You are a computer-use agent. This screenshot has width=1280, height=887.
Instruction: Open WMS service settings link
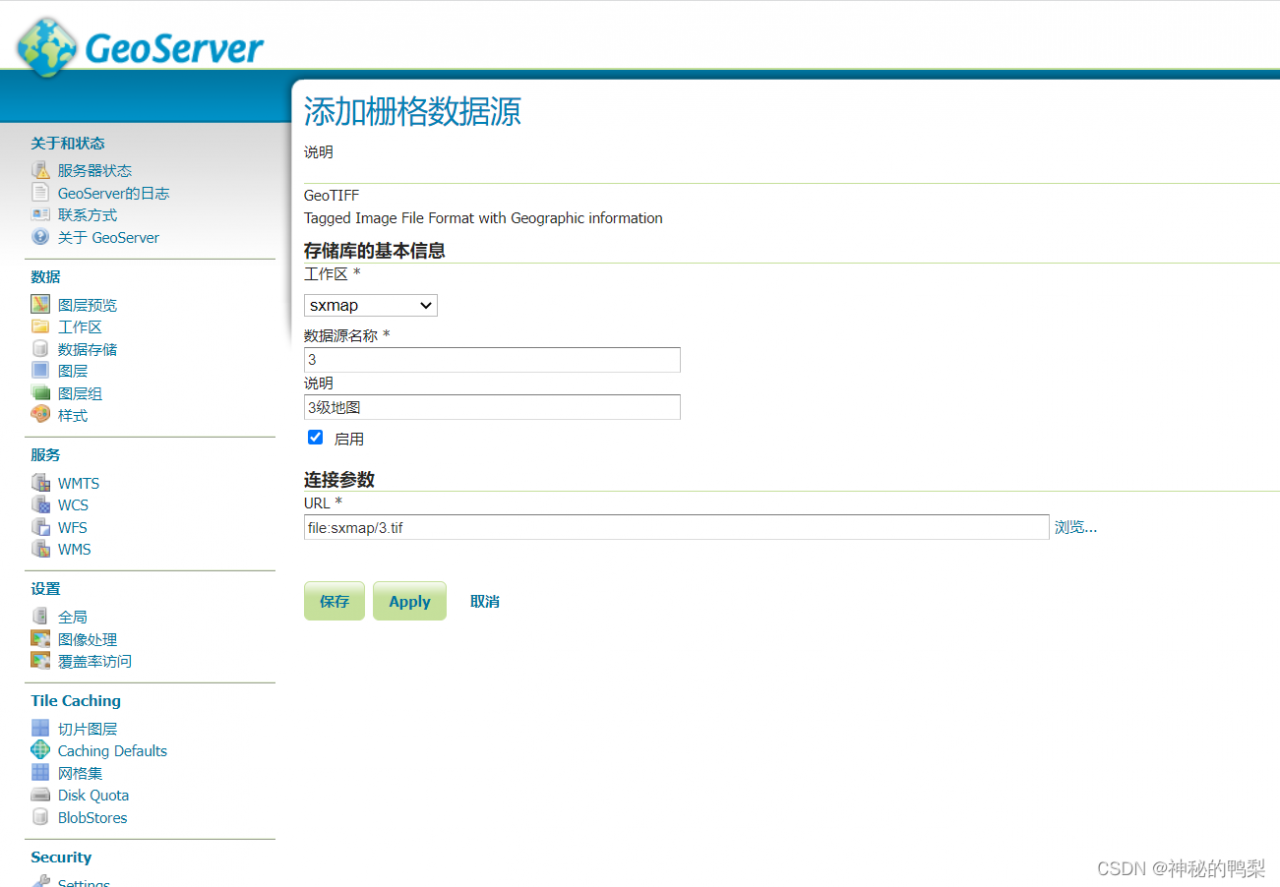pyautogui.click(x=74, y=549)
